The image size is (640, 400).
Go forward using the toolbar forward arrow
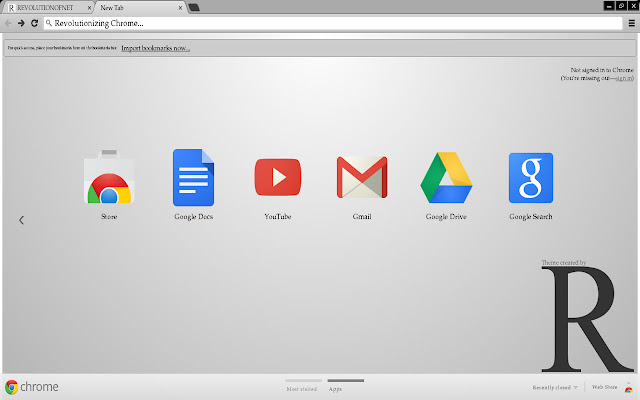click(x=21, y=23)
